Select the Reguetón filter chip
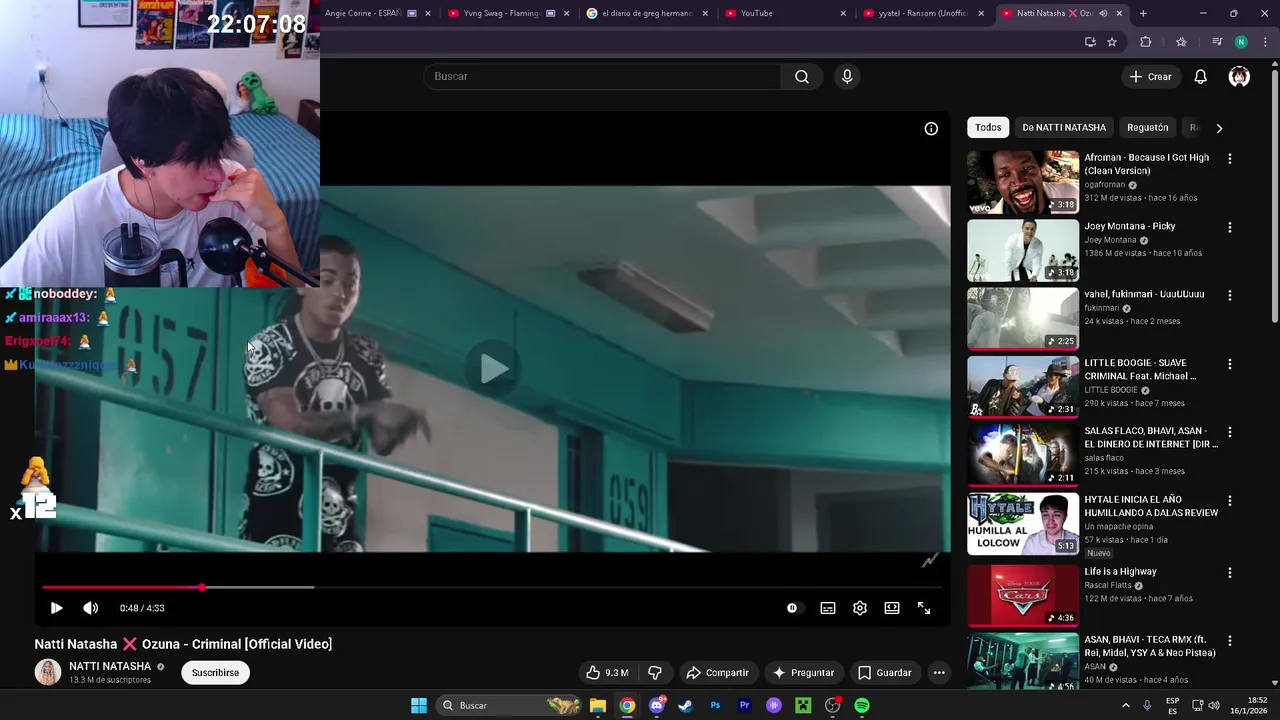 1147,128
